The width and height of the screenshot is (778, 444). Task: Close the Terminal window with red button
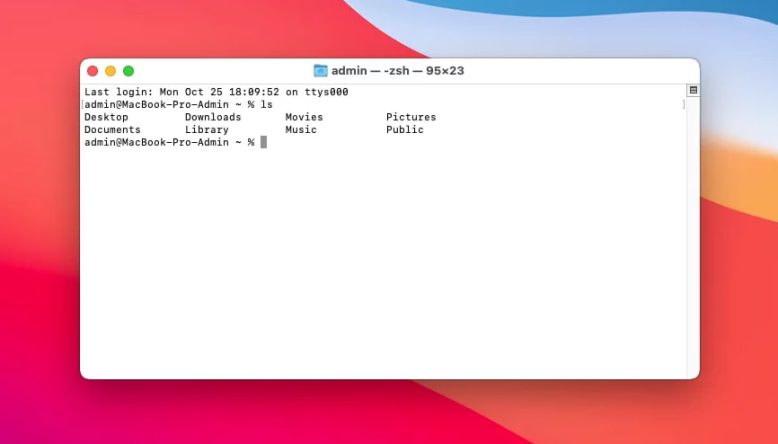(93, 71)
